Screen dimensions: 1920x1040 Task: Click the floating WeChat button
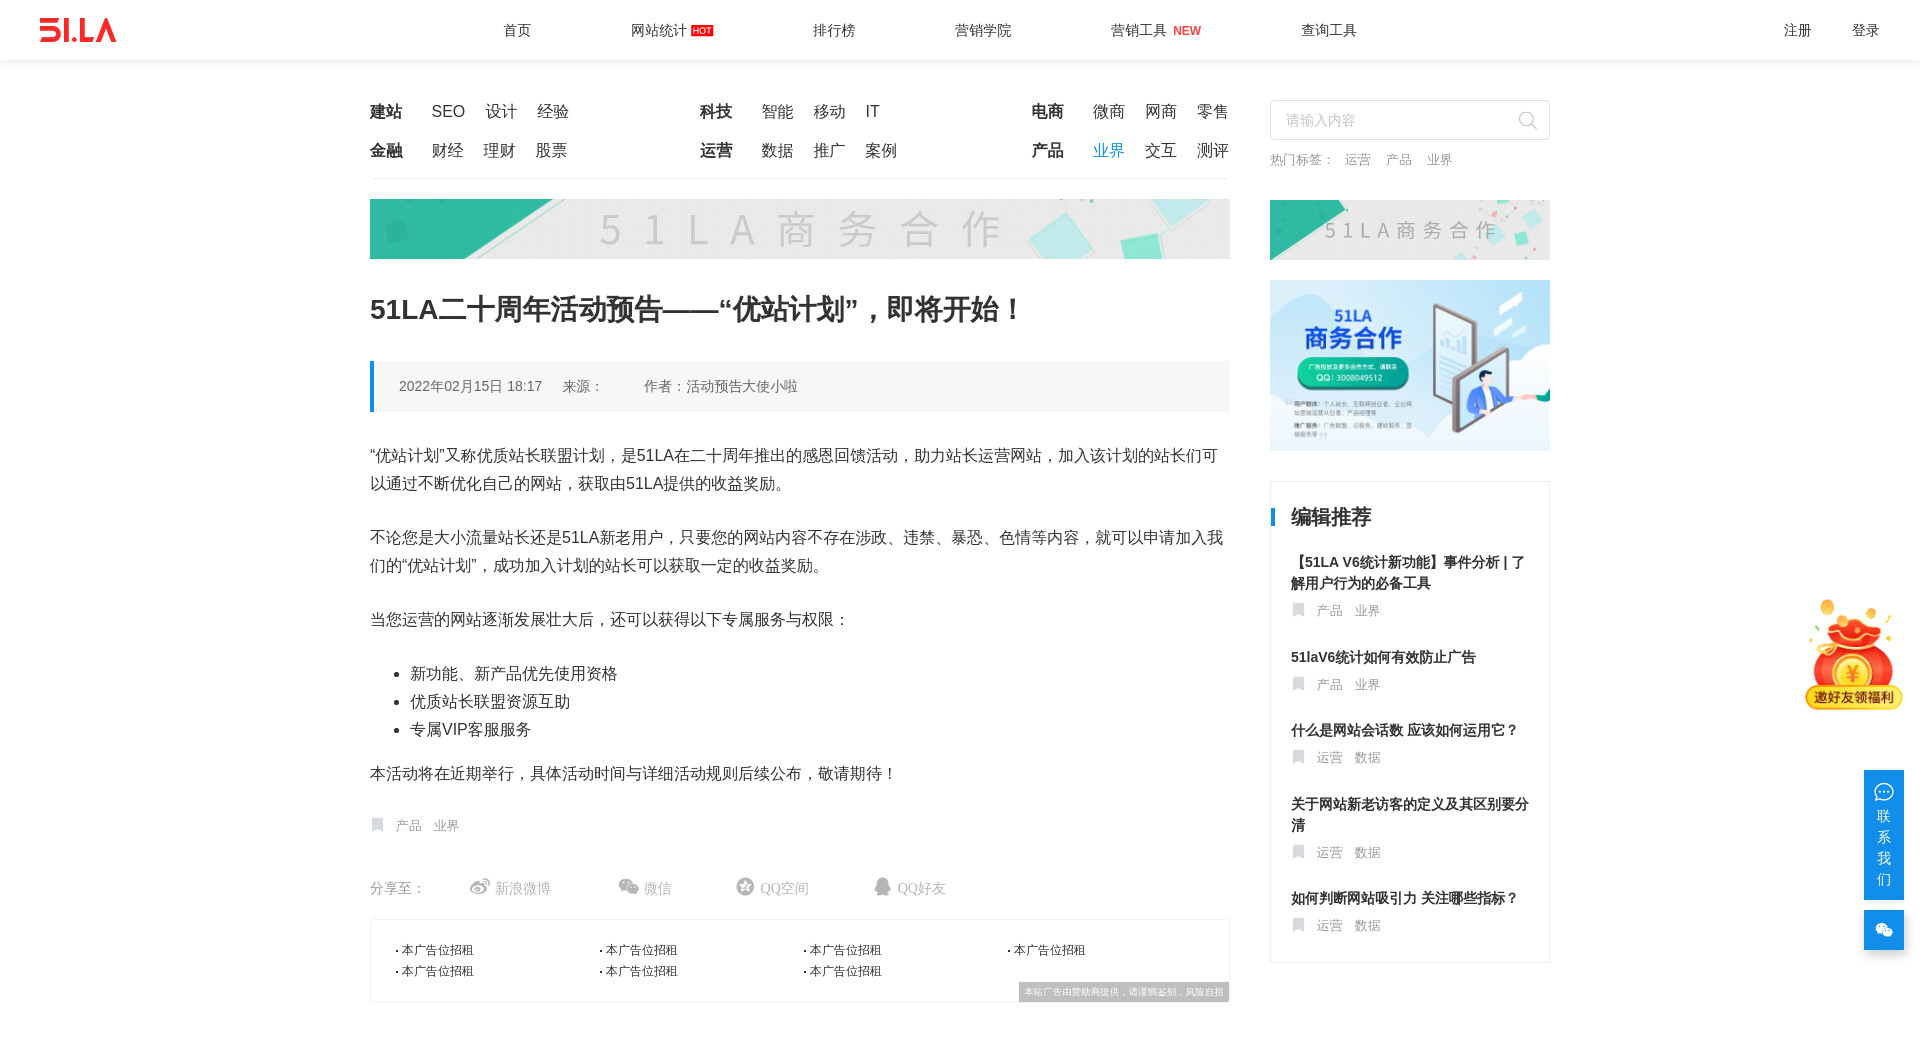coord(1883,930)
